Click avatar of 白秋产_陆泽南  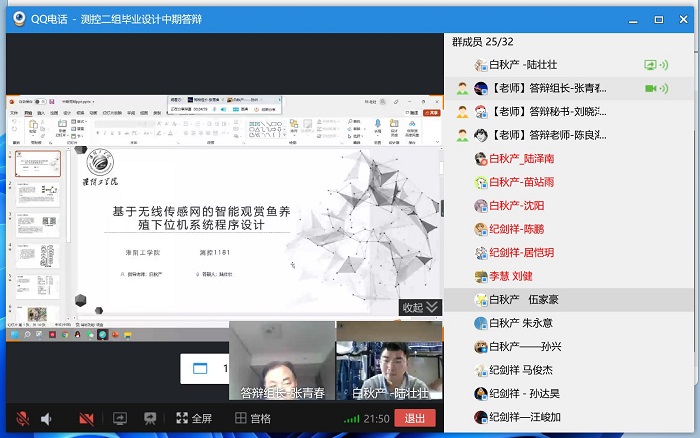(481, 158)
